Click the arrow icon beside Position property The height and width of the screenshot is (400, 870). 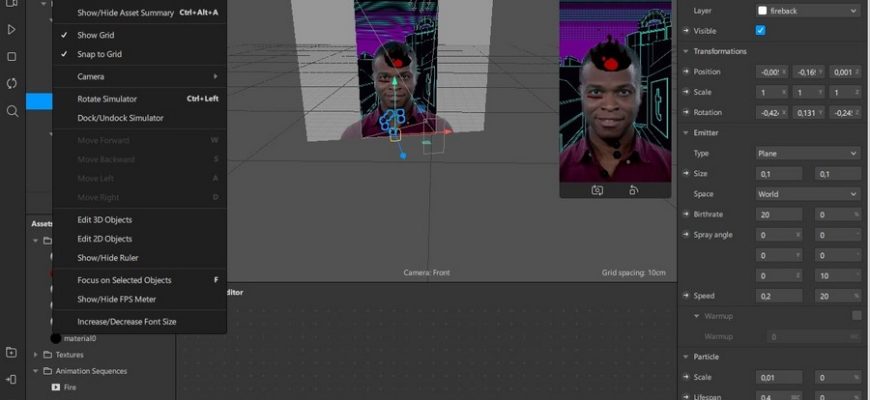point(686,72)
